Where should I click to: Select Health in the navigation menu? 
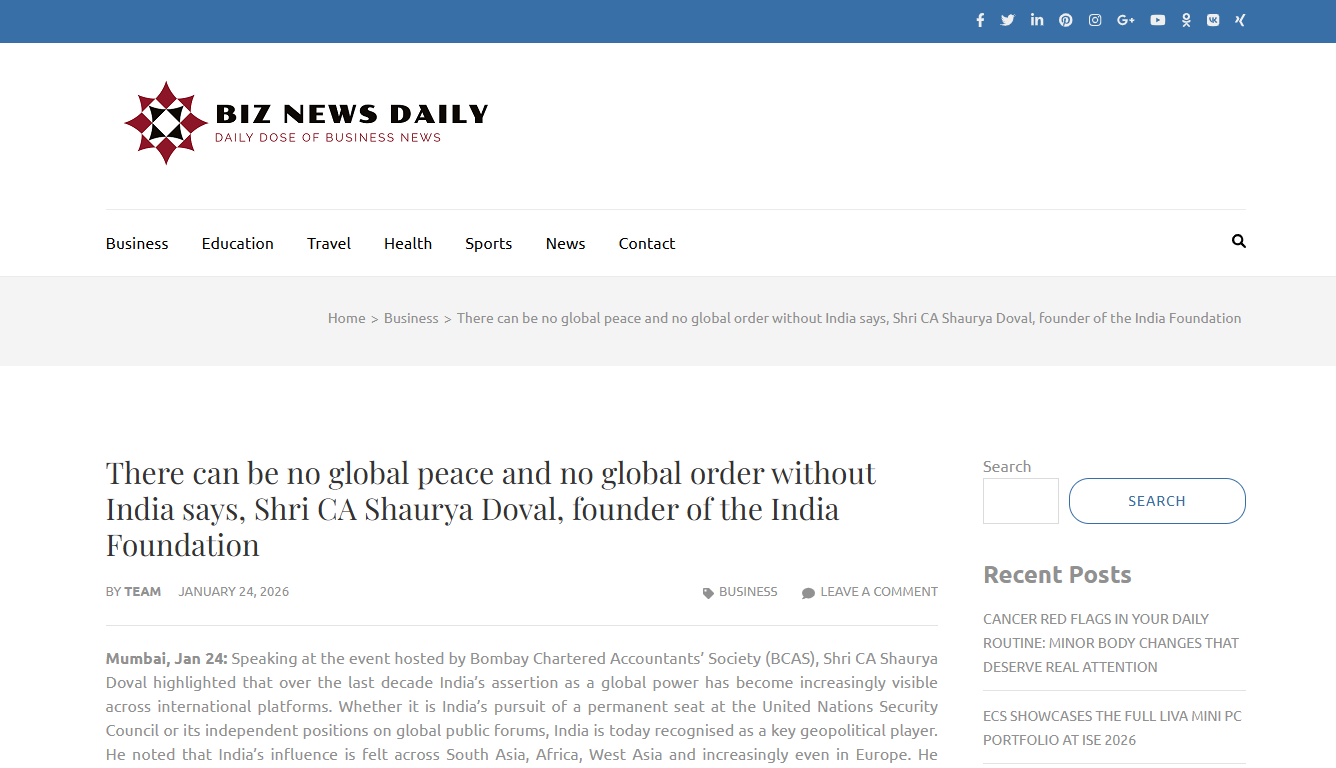click(x=408, y=243)
